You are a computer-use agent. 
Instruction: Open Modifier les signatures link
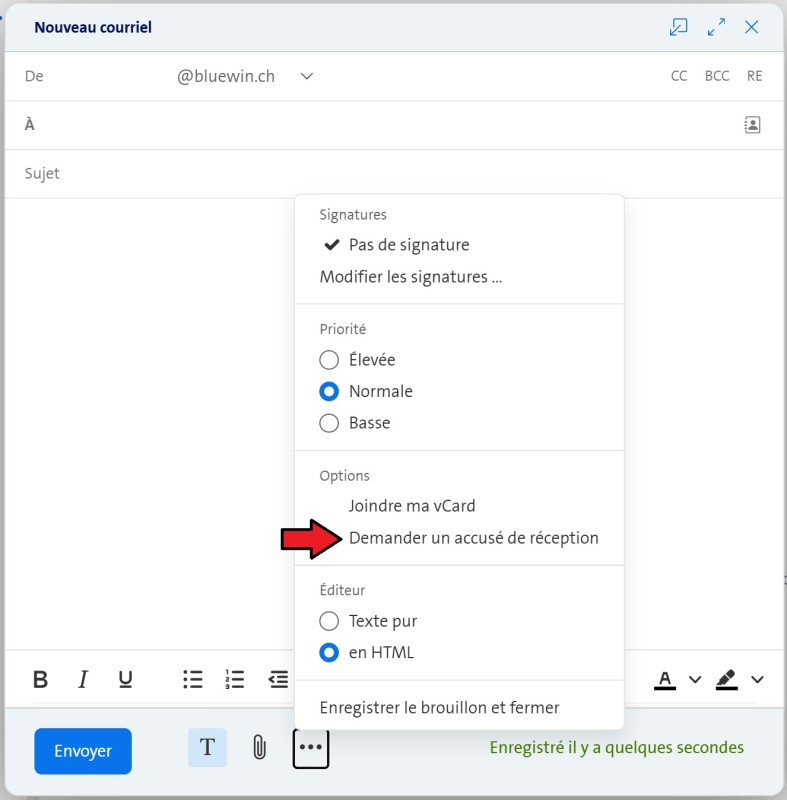pos(410,277)
